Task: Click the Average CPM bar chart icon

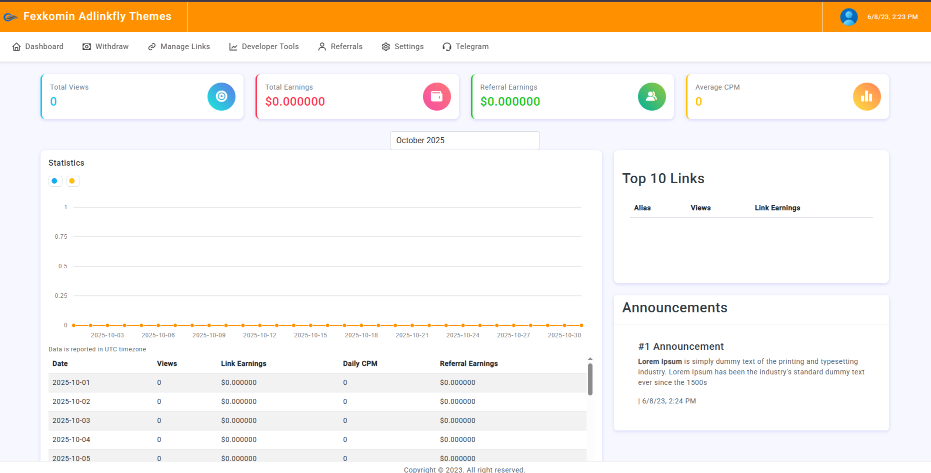Action: 866,96
